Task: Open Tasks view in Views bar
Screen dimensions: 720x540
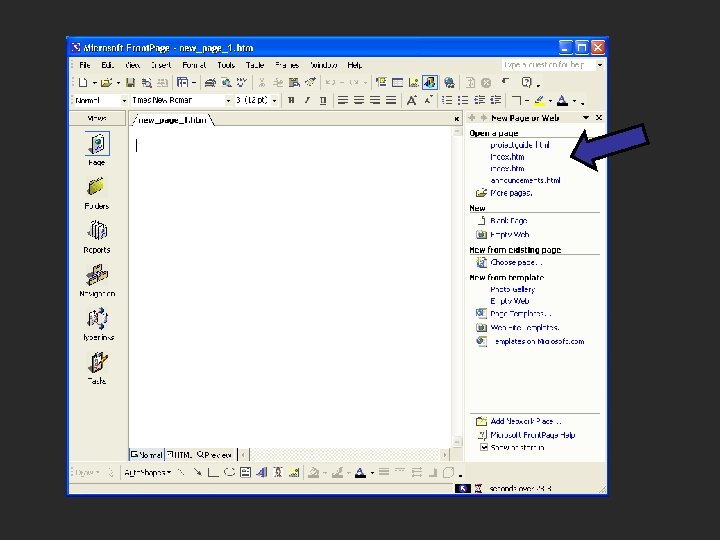Action: [97, 368]
